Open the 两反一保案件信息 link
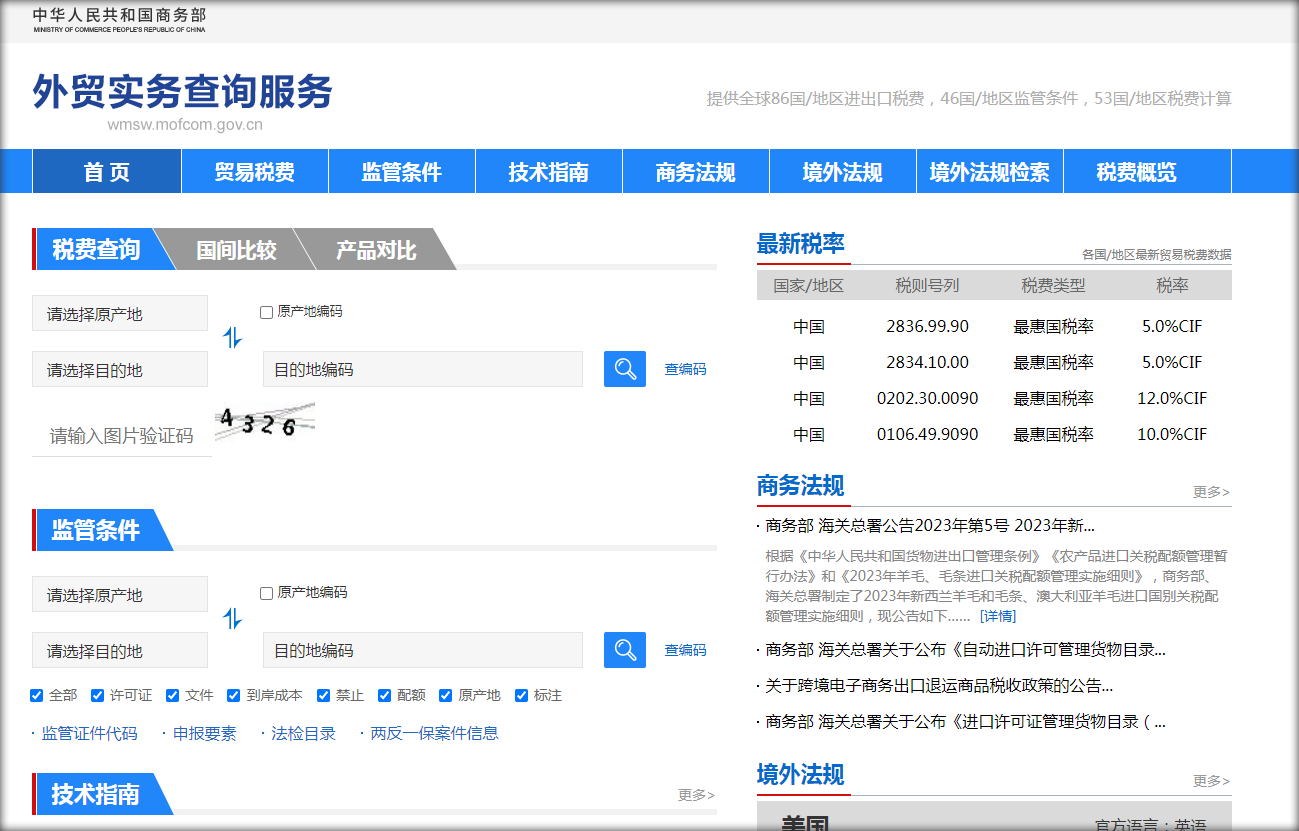This screenshot has height=831, width=1299. tap(435, 733)
